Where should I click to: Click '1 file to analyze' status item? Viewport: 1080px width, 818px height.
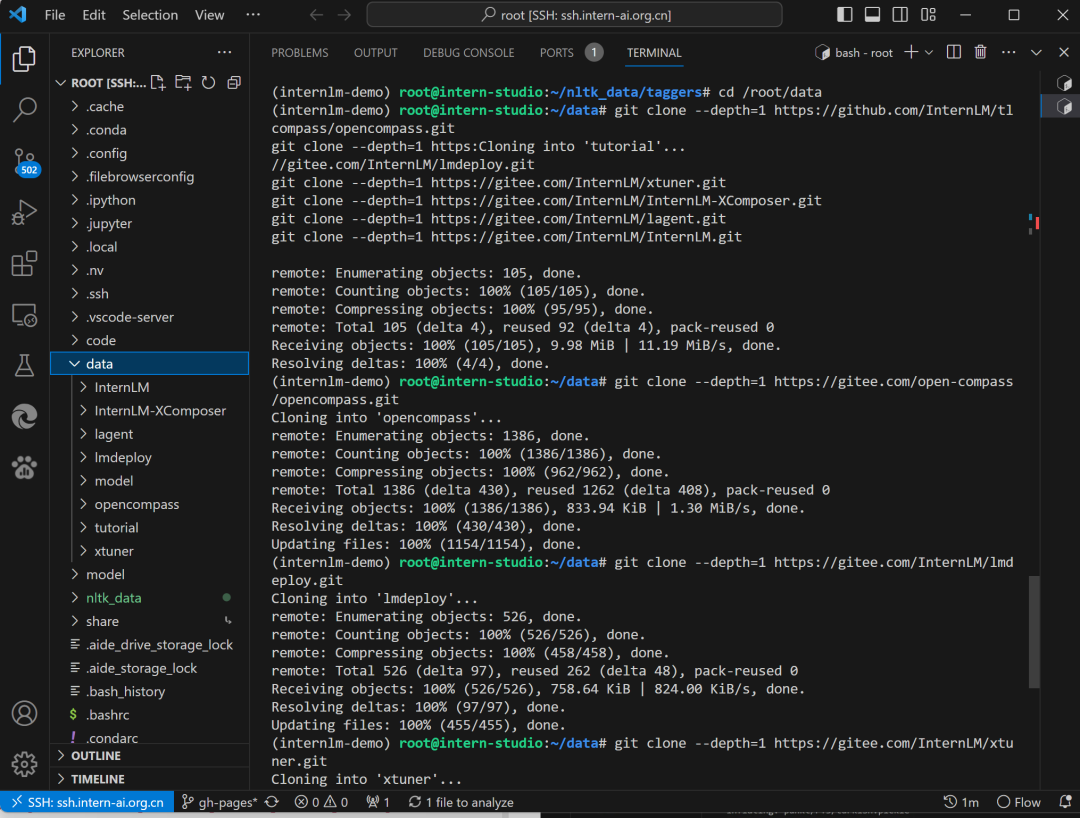coord(461,802)
